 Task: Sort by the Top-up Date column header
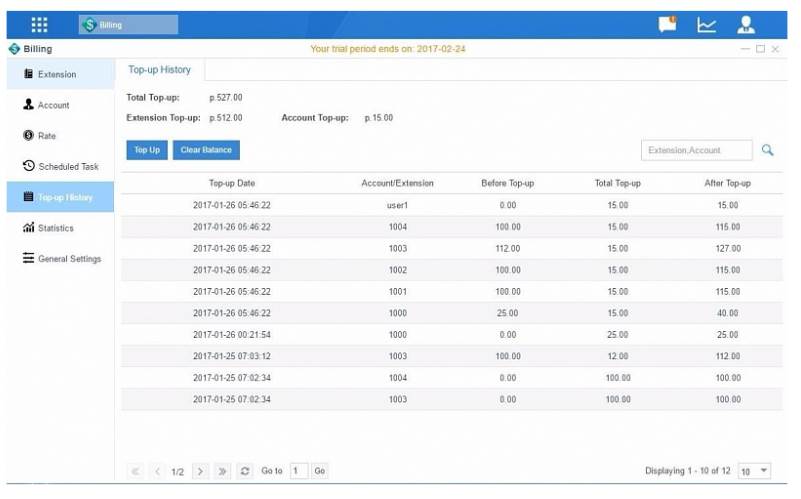232,183
